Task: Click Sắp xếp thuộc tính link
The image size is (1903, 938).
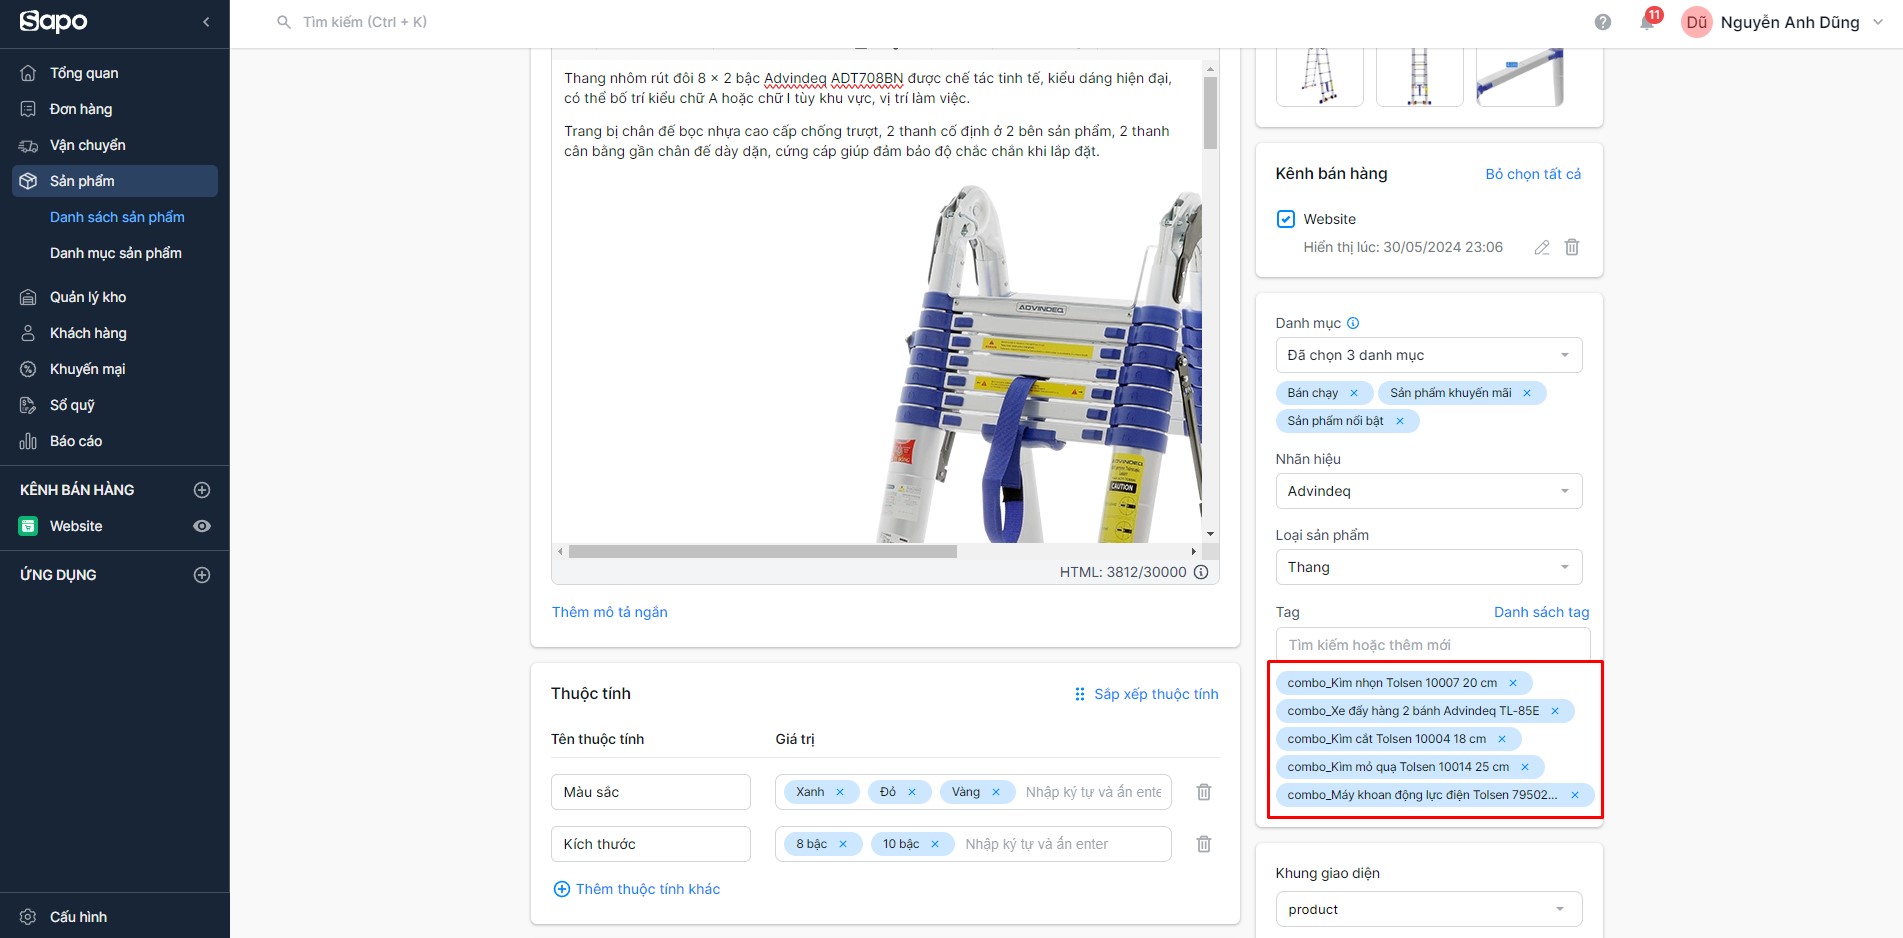Action: pos(1146,694)
